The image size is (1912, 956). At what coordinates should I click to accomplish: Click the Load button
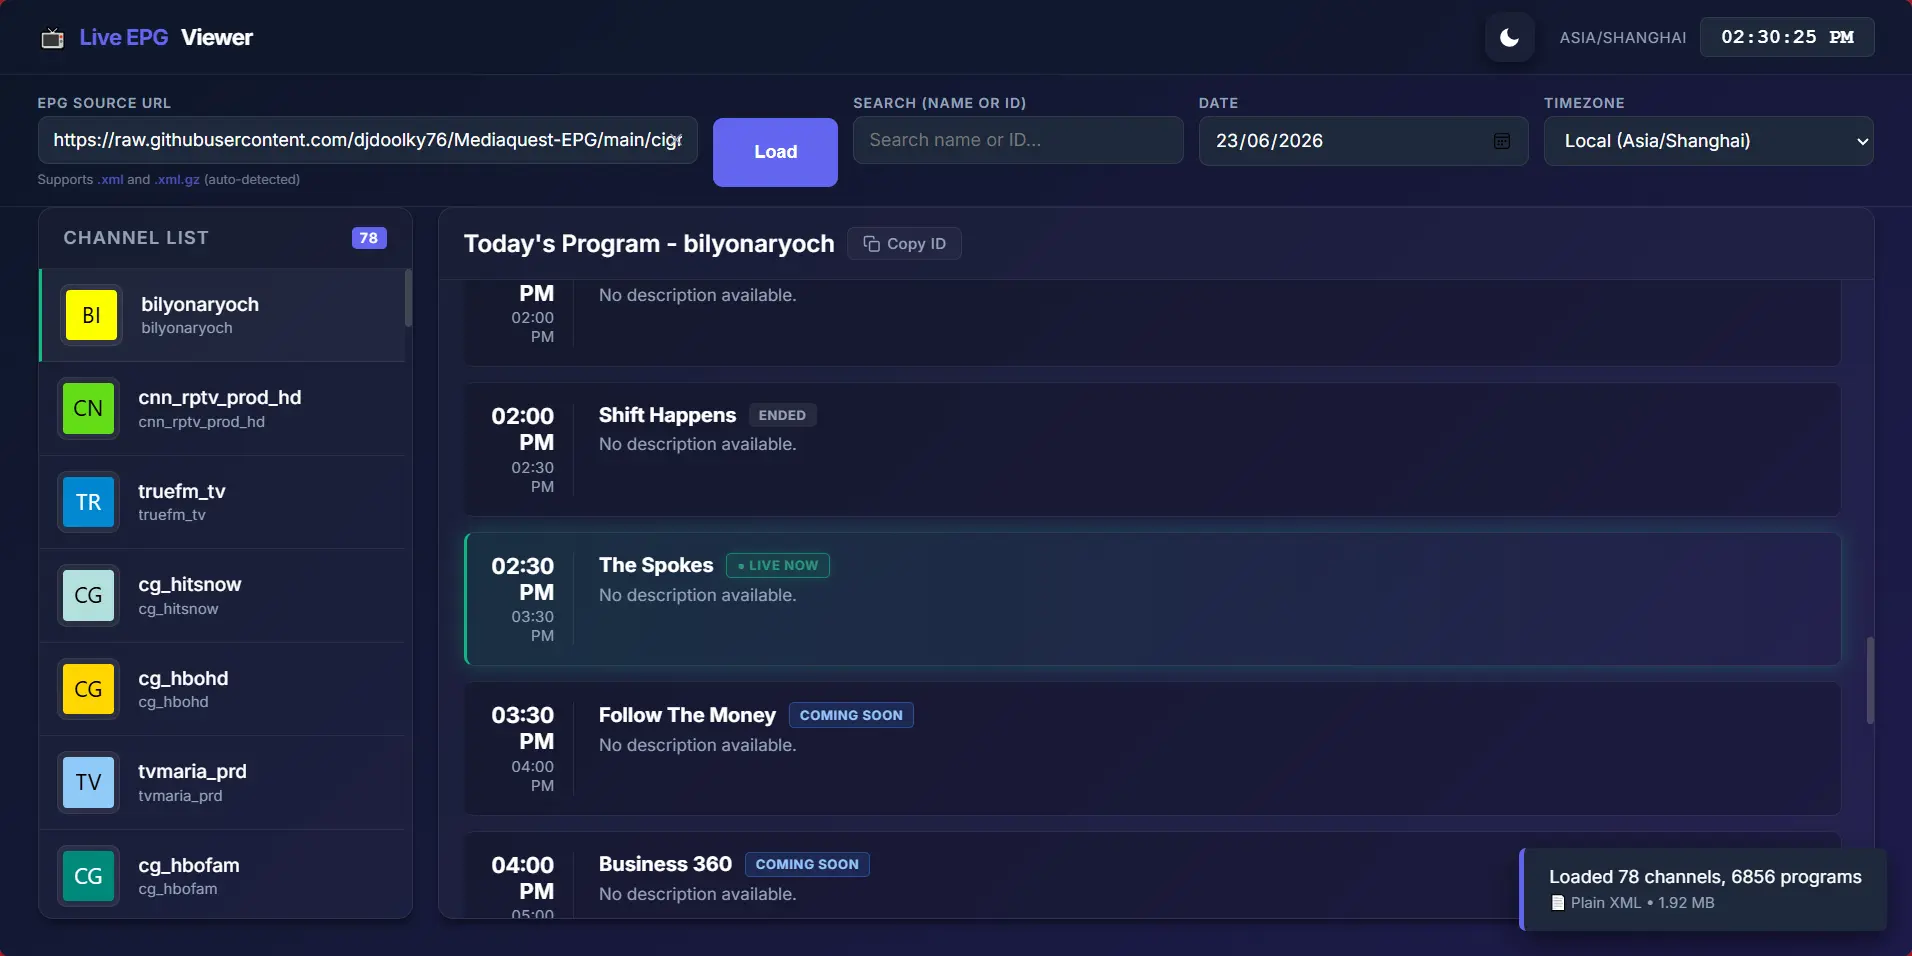[x=775, y=152]
